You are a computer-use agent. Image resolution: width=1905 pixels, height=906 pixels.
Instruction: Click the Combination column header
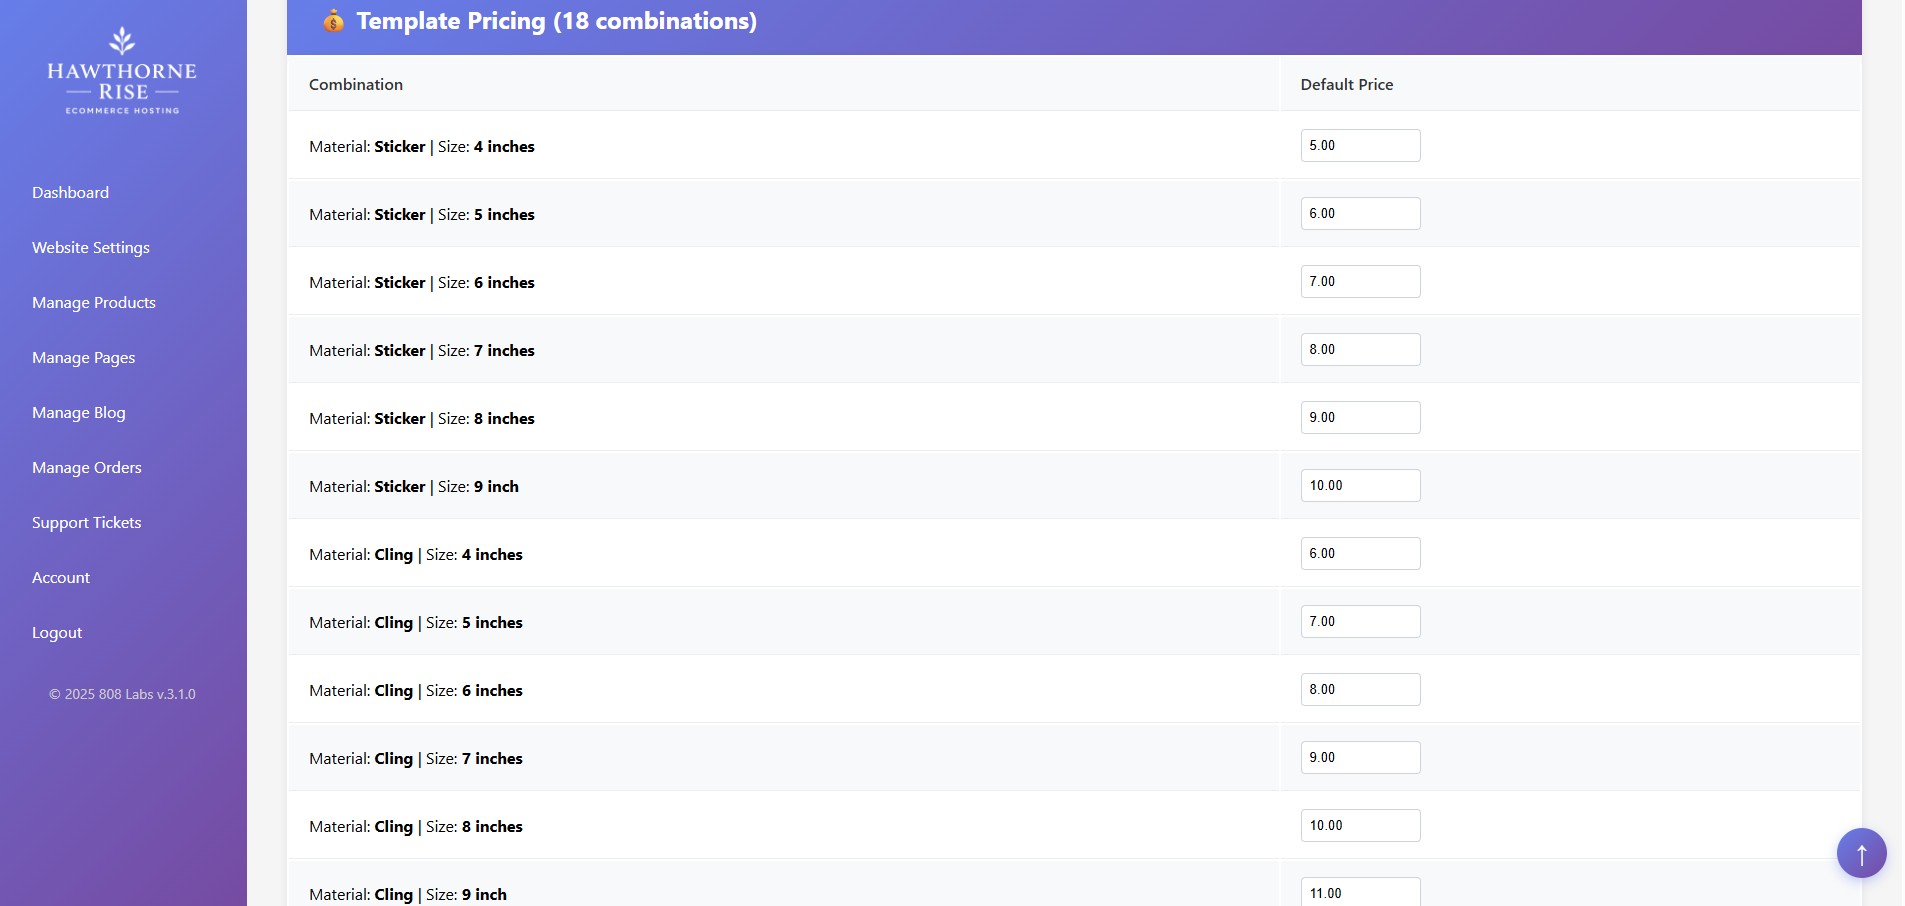tap(355, 84)
